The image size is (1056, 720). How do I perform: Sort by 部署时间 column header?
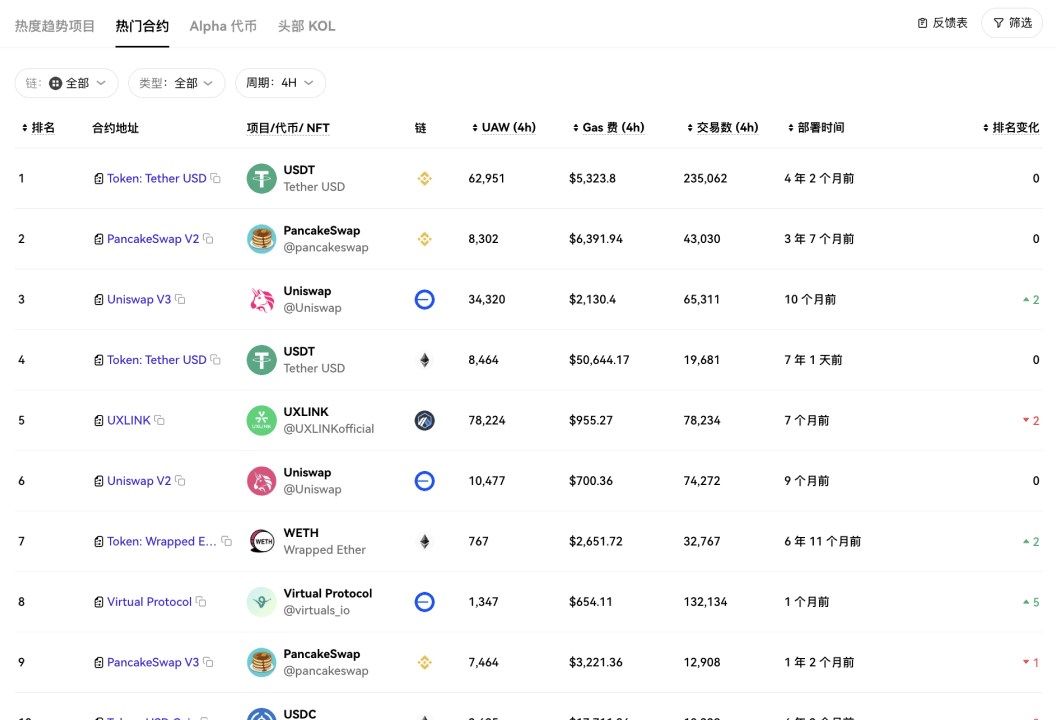[x=815, y=128]
